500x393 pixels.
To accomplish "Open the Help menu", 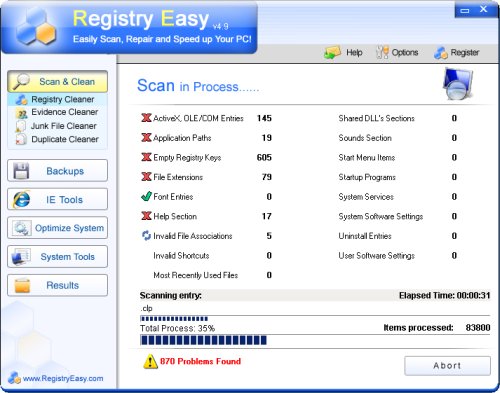I will point(354,53).
